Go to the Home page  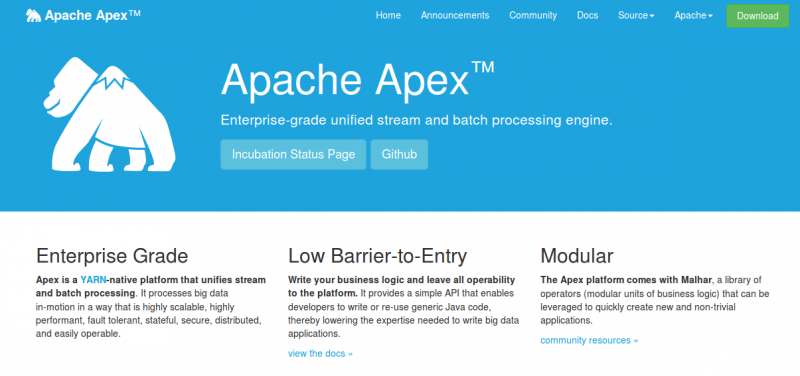(388, 15)
